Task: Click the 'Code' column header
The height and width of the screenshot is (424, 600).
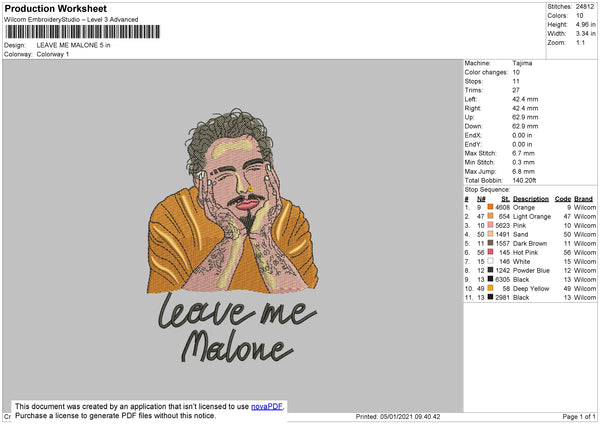Action: tap(562, 199)
